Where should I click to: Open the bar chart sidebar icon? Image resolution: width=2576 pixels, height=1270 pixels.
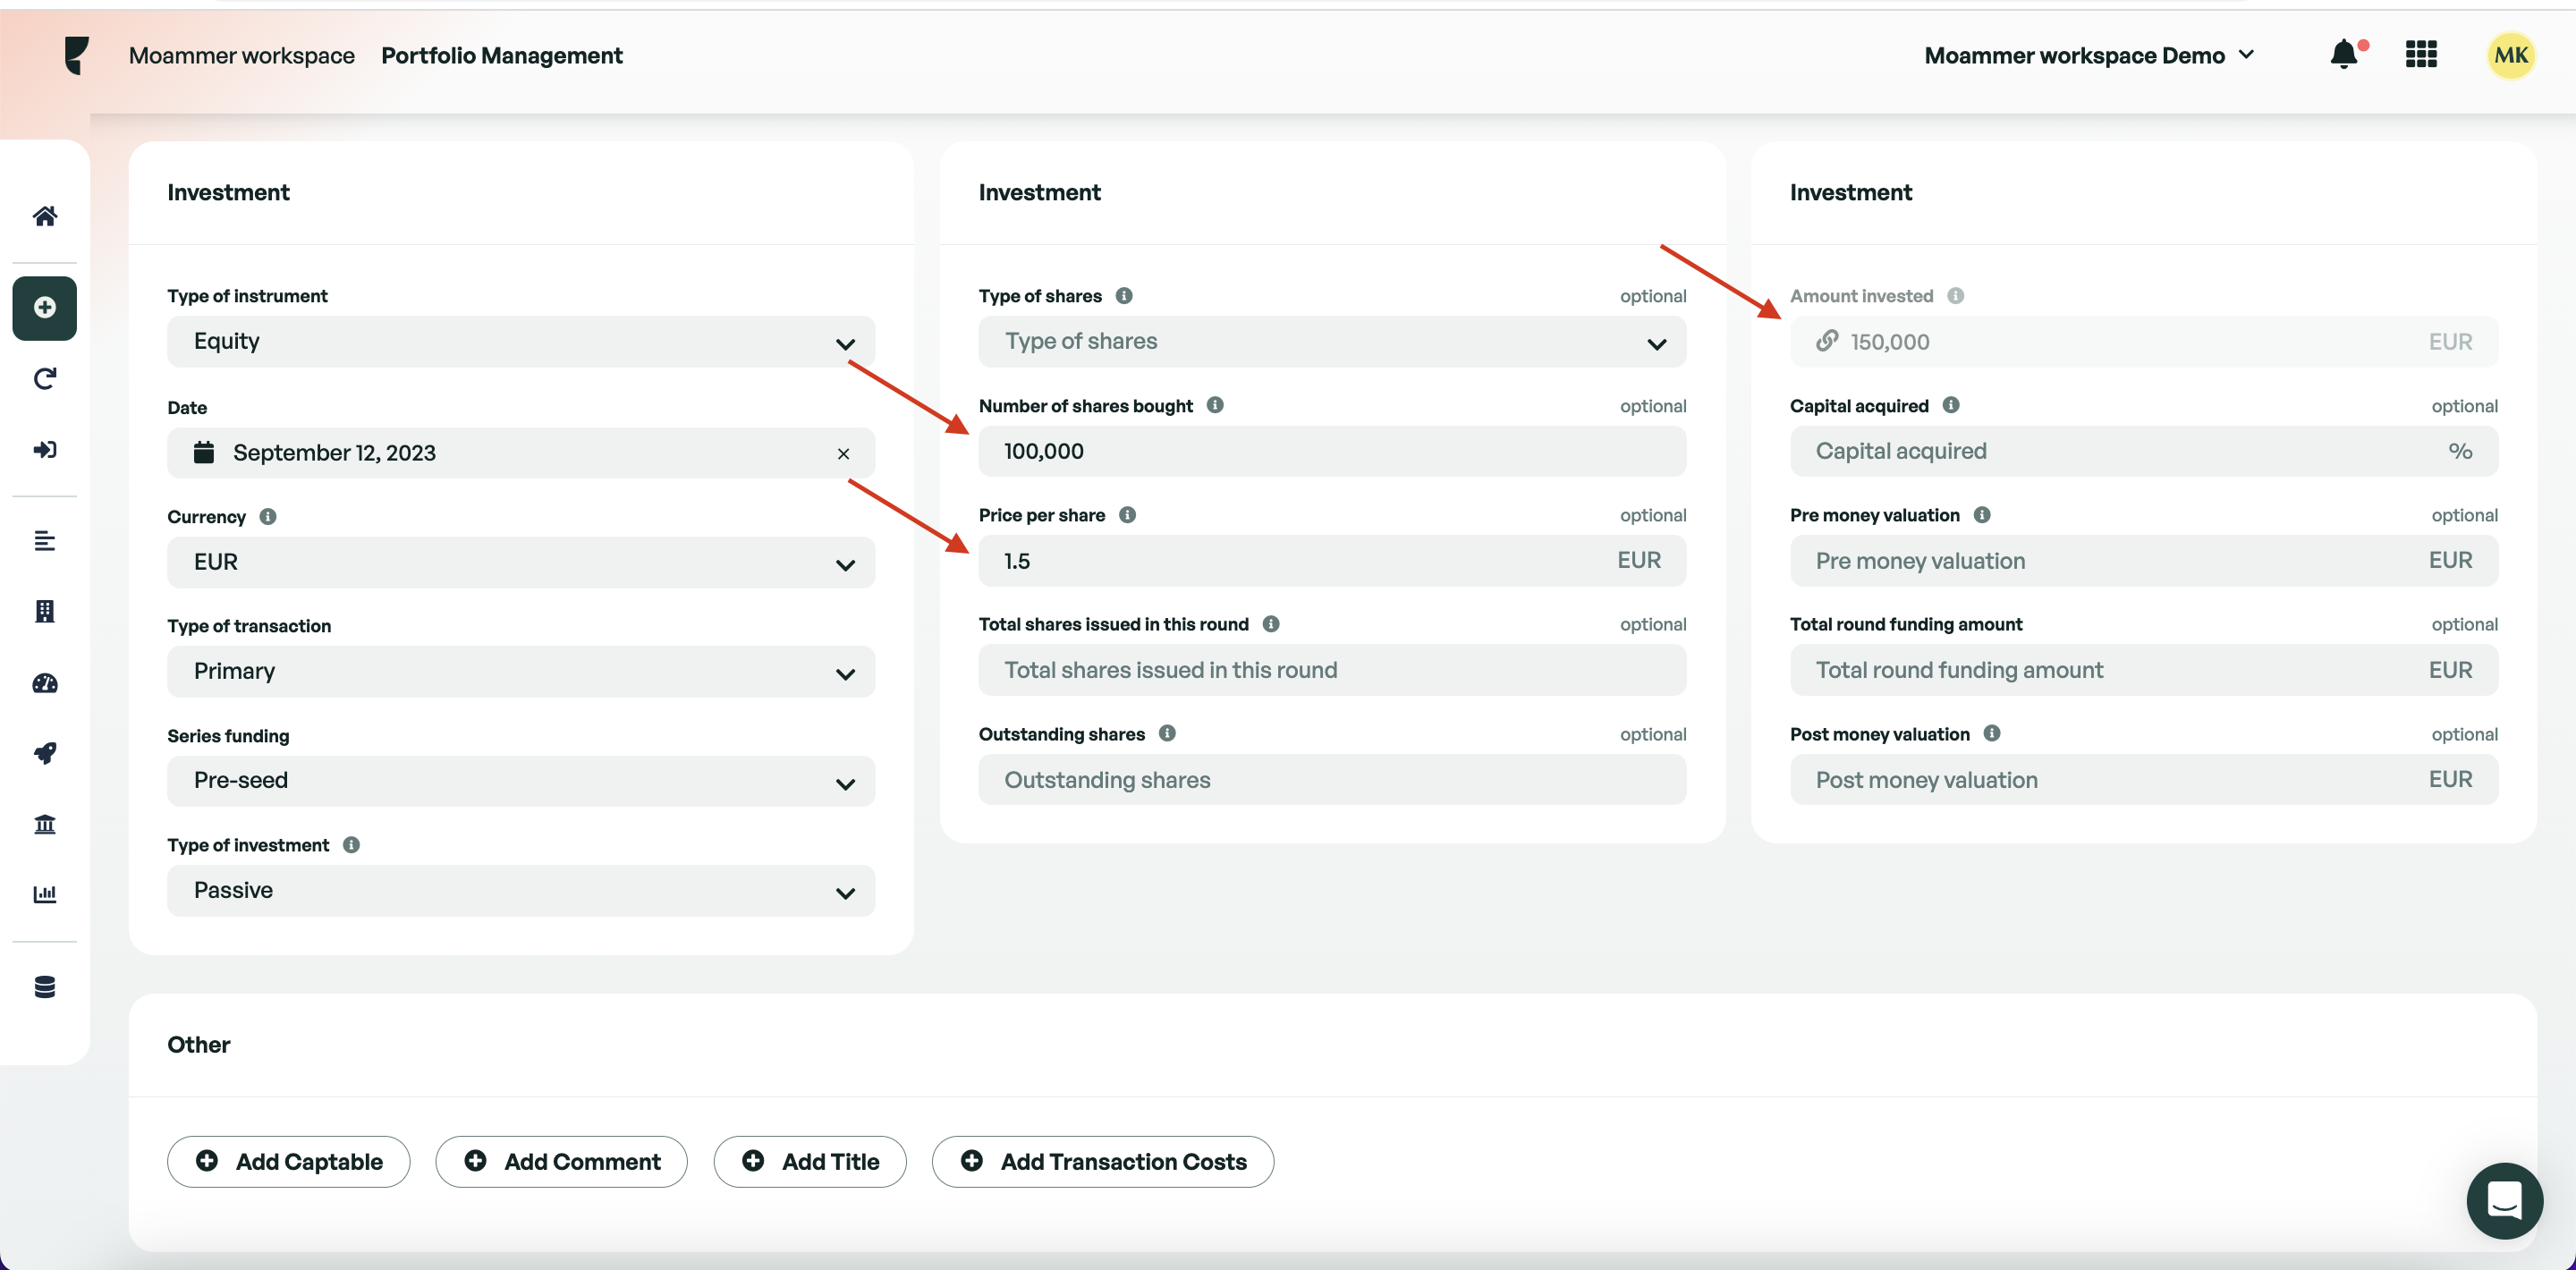pos(45,894)
